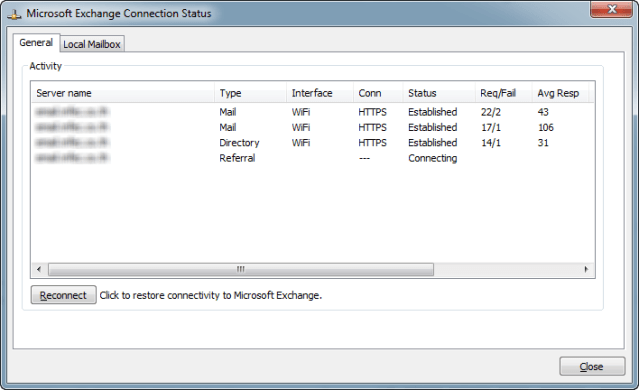Sort by the Server name column header
This screenshot has height=390, width=639.
[x=123, y=93]
